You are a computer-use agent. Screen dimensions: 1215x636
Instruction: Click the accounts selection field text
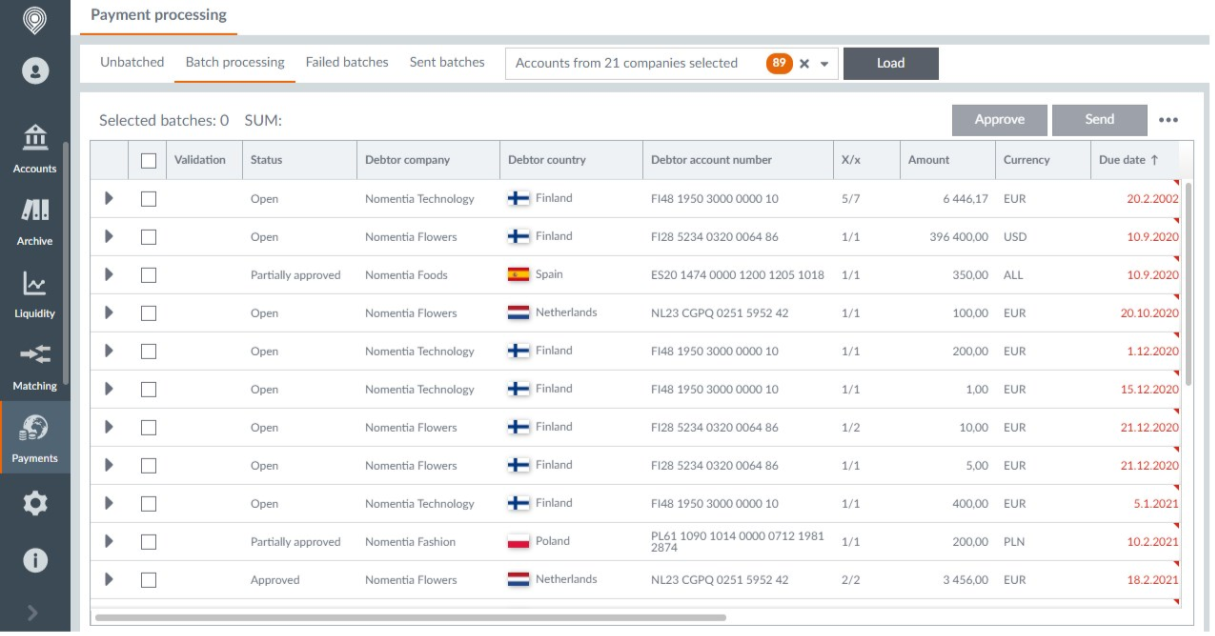626,63
